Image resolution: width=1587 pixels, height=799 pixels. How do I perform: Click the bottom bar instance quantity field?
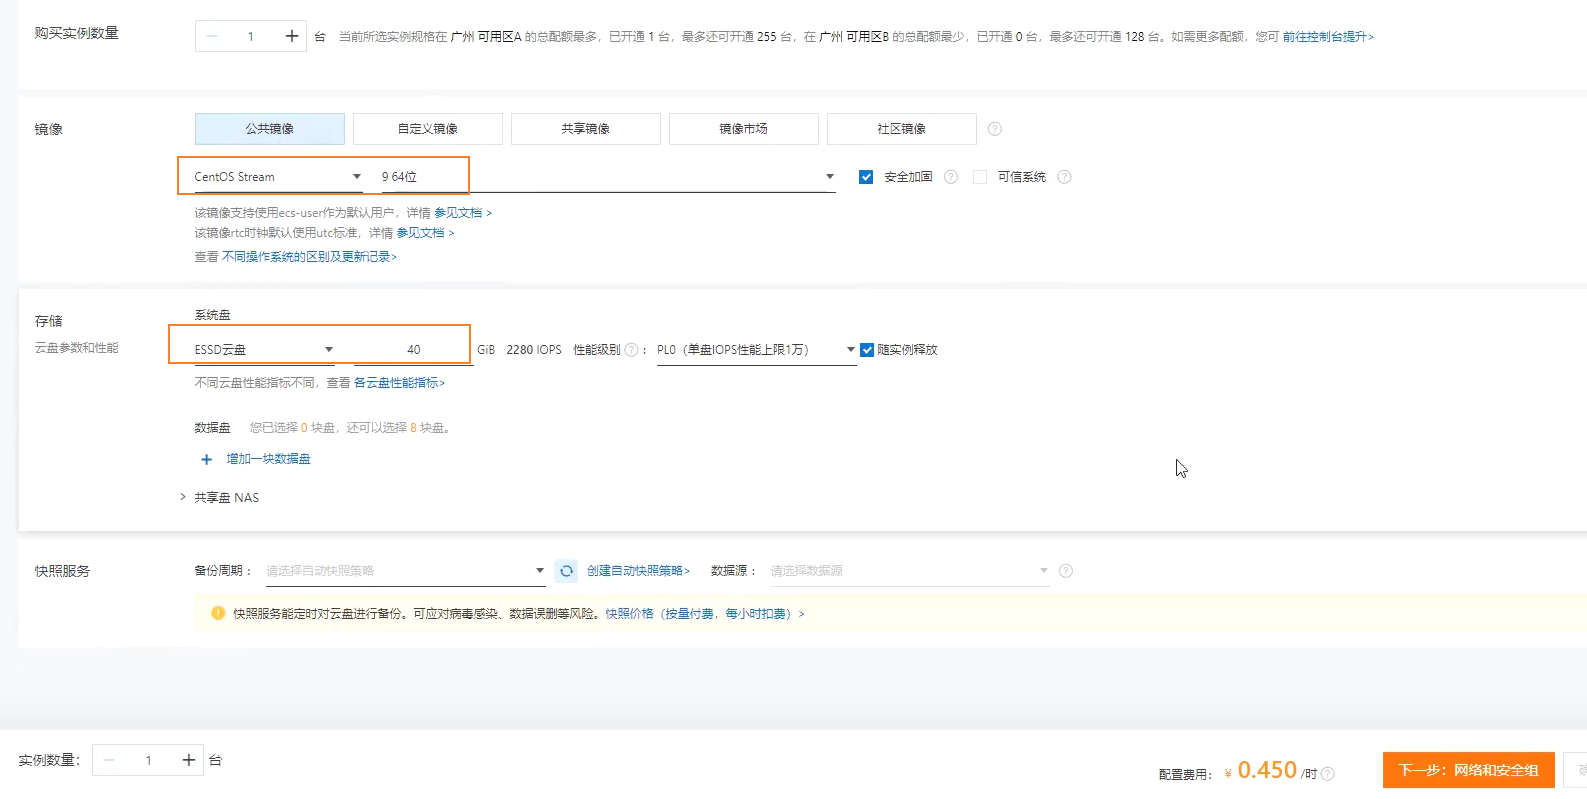[x=148, y=760]
